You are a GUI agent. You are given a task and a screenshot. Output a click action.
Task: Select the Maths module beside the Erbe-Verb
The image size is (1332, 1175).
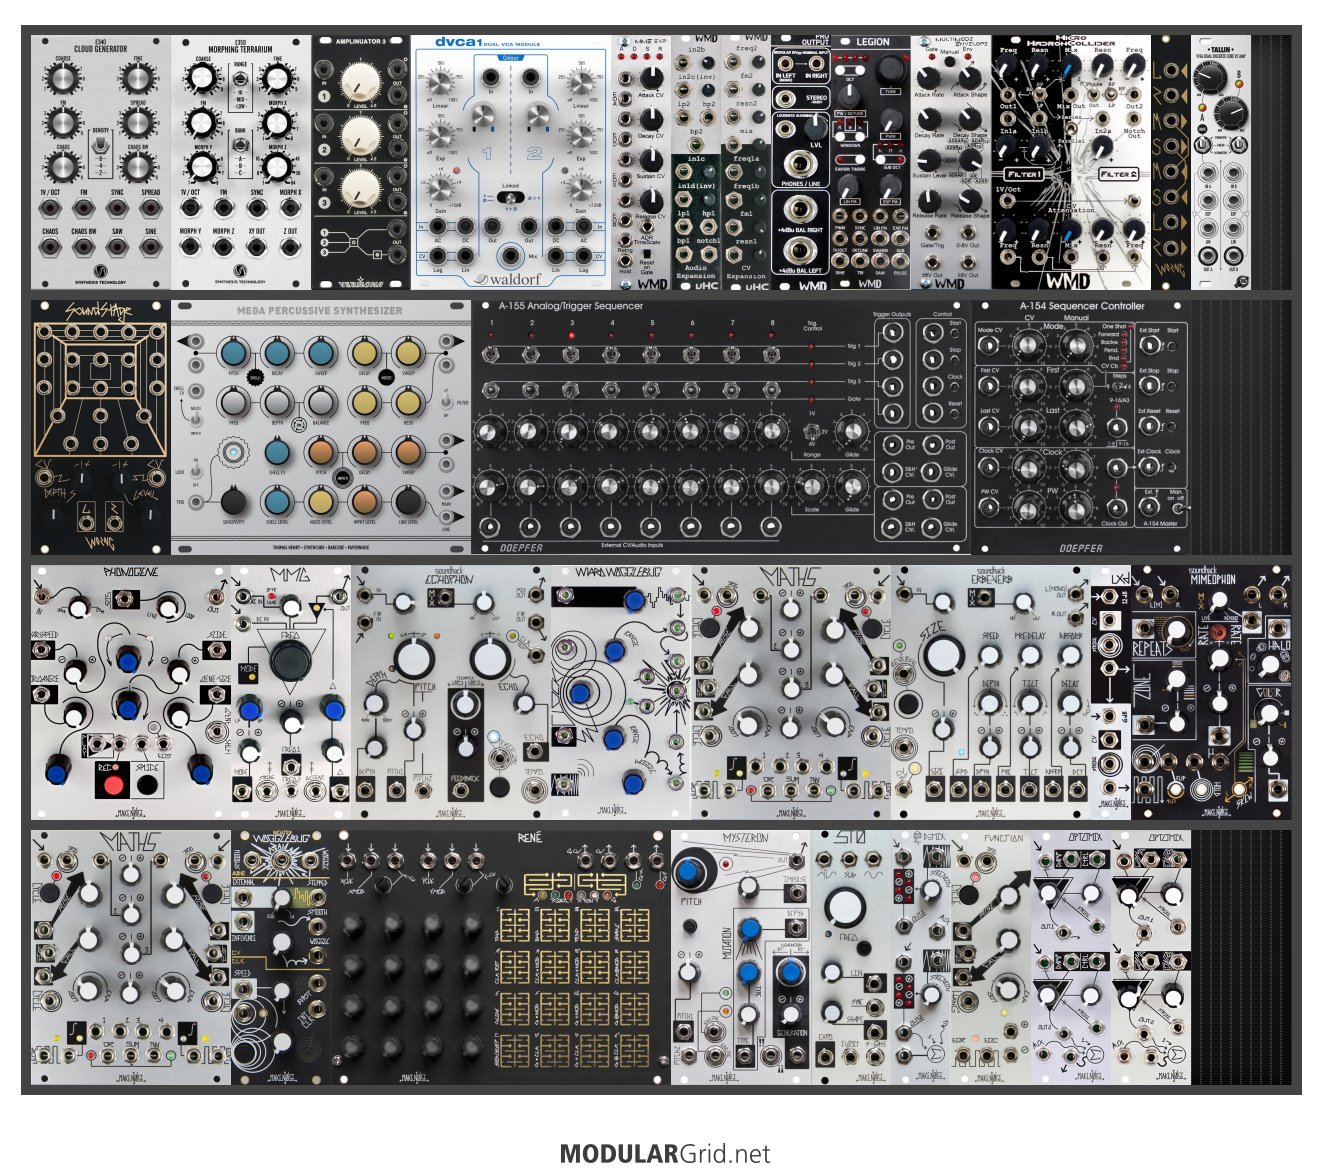click(x=791, y=692)
